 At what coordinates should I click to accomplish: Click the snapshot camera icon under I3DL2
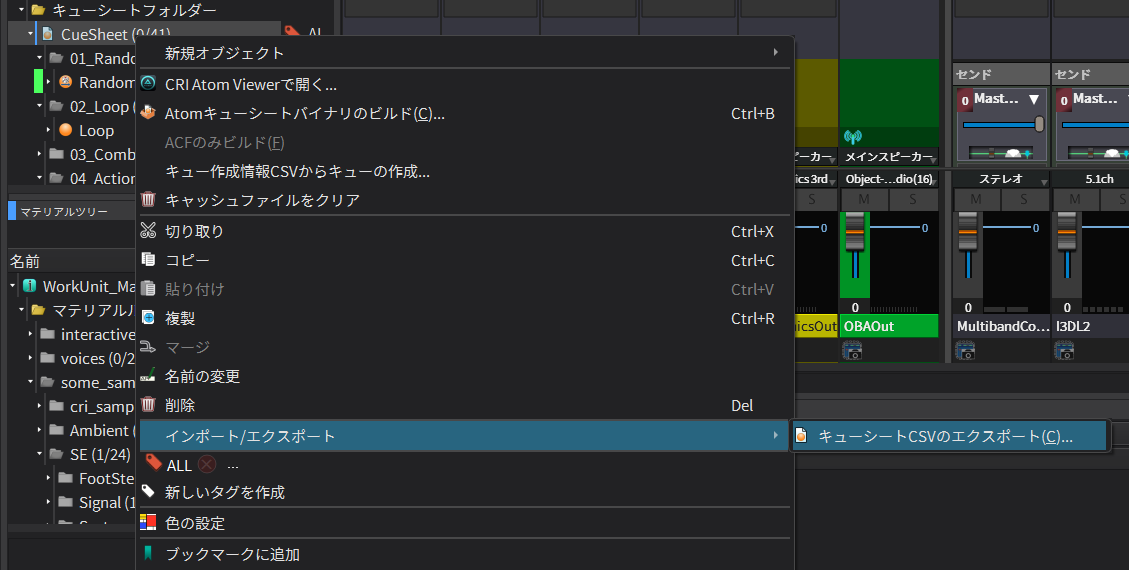pyautogui.click(x=1064, y=350)
